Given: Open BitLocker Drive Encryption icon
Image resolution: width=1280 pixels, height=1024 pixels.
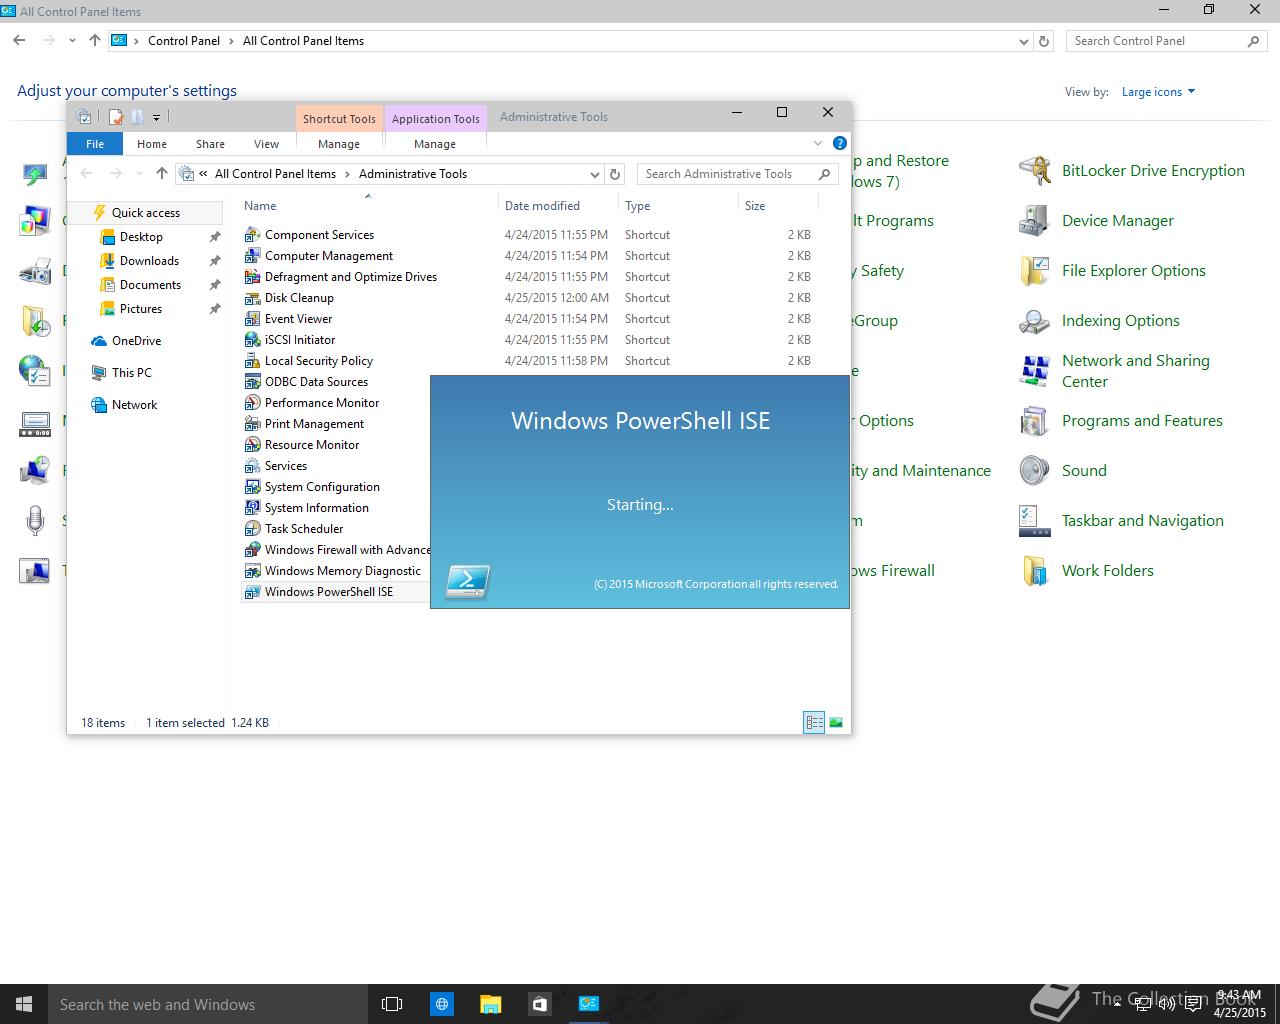Looking at the screenshot, I should tap(1034, 171).
